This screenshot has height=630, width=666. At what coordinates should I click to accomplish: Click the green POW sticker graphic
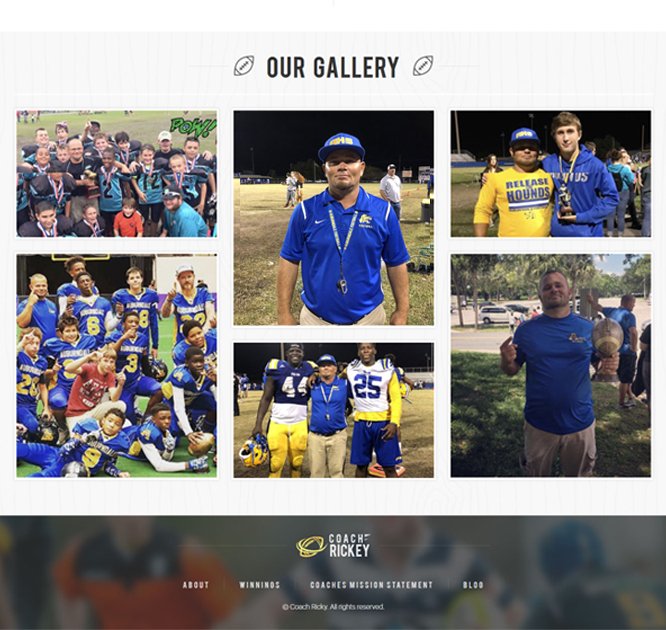[193, 126]
